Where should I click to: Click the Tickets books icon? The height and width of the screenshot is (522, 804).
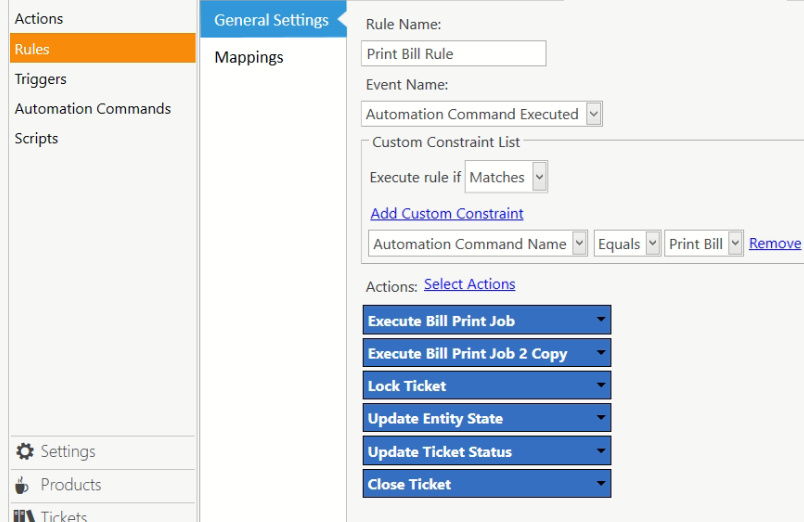[x=24, y=515]
